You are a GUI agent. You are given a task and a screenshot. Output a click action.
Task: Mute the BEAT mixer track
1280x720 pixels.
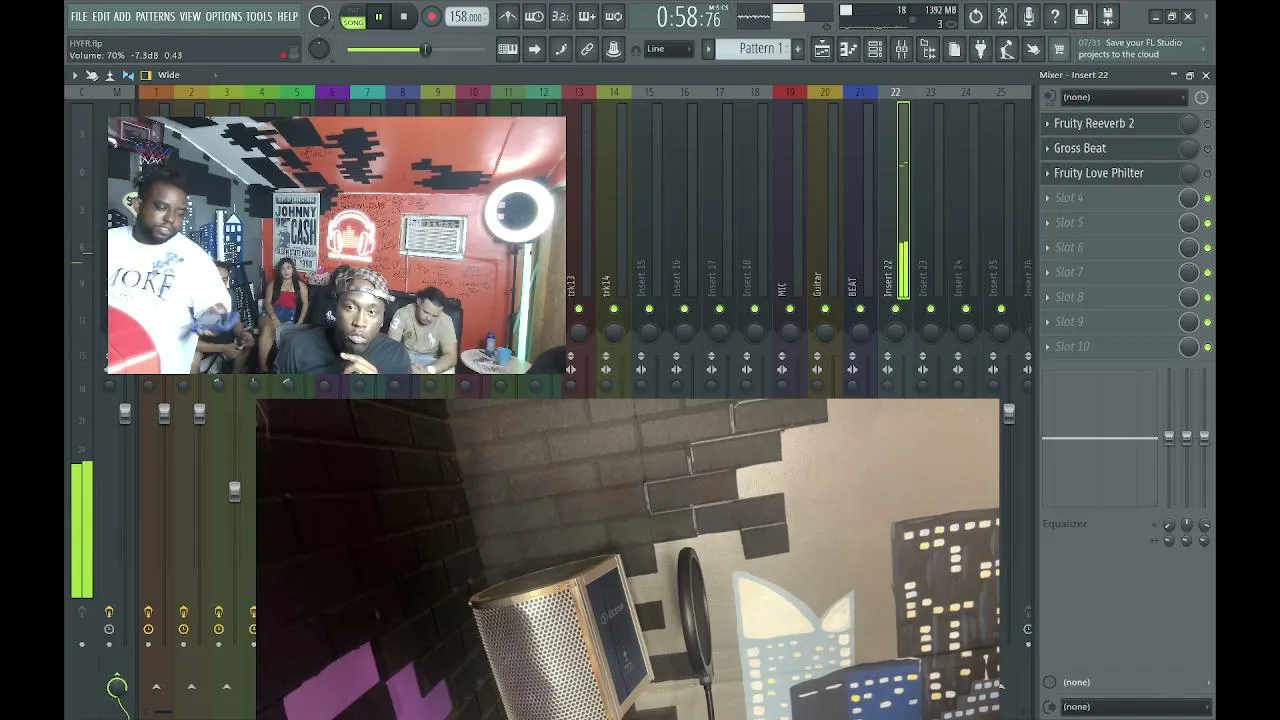pyautogui.click(x=860, y=309)
